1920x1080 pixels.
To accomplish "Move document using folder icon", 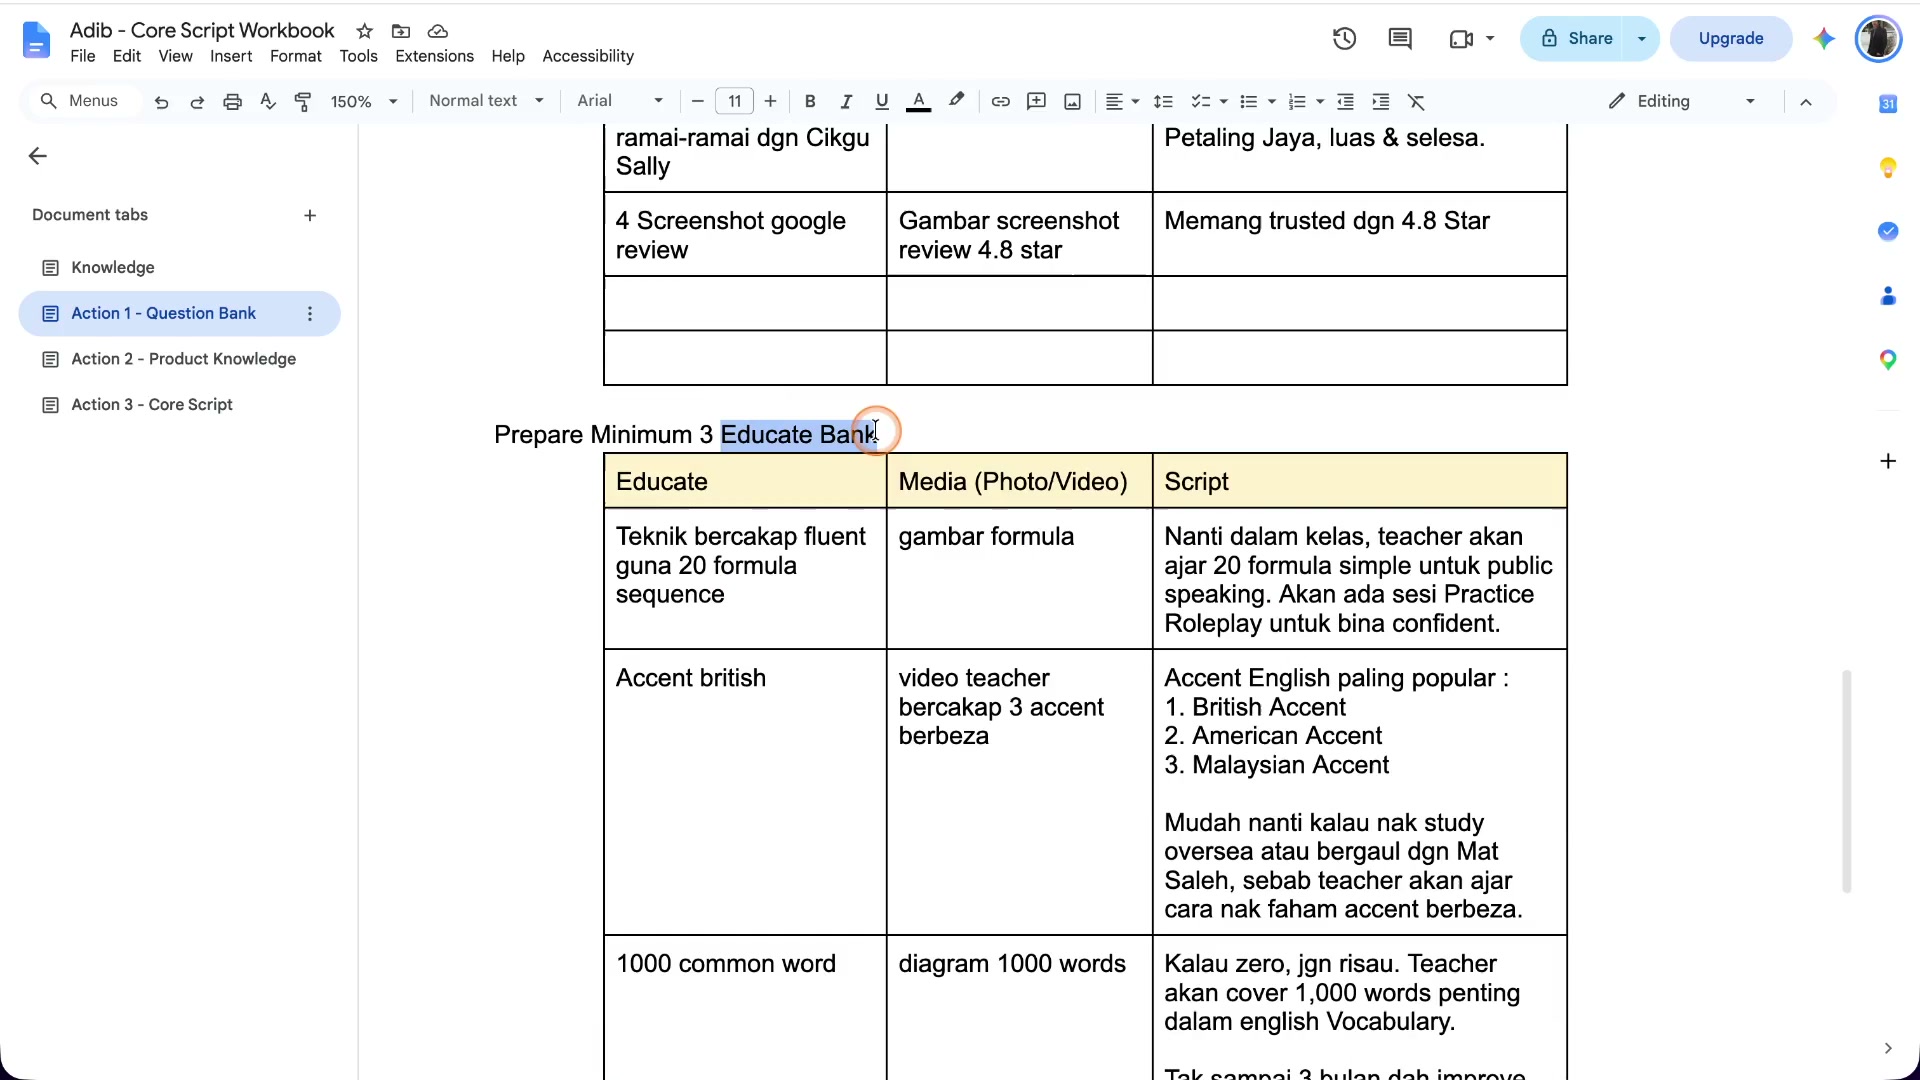I will [x=401, y=31].
